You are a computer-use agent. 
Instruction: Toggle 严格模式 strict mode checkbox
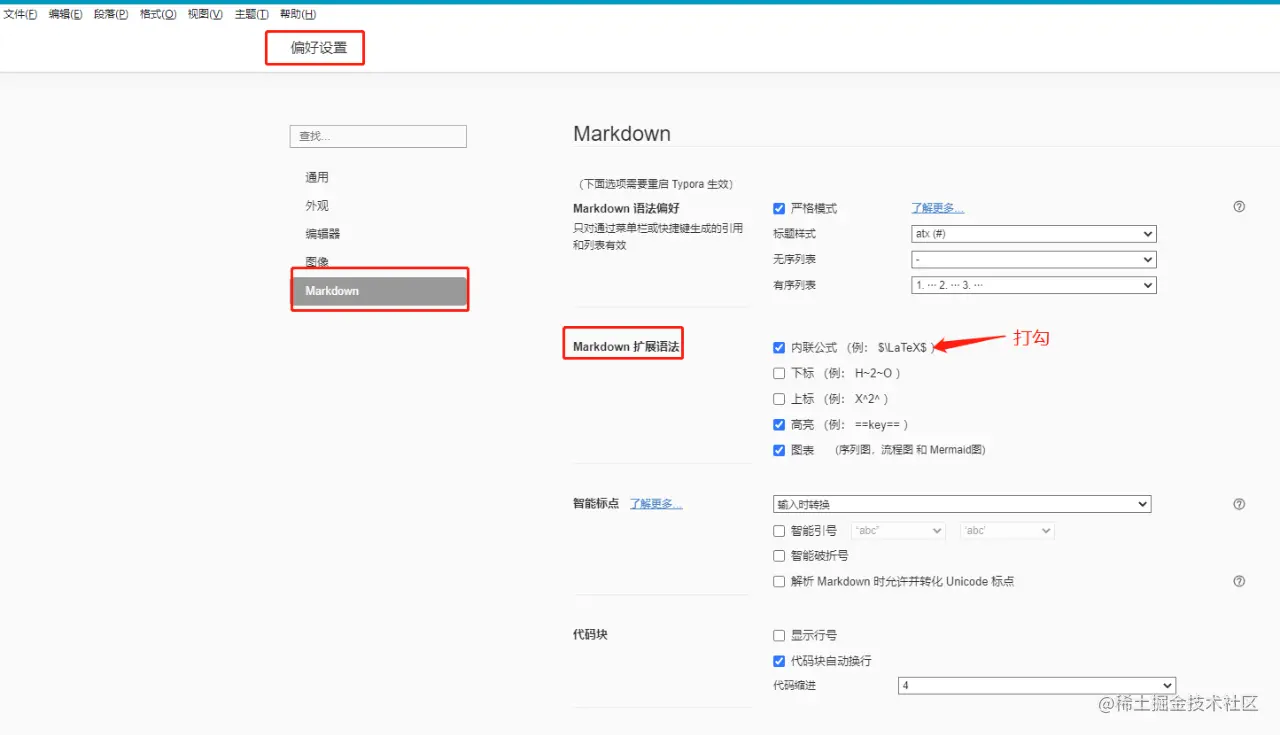coord(779,208)
